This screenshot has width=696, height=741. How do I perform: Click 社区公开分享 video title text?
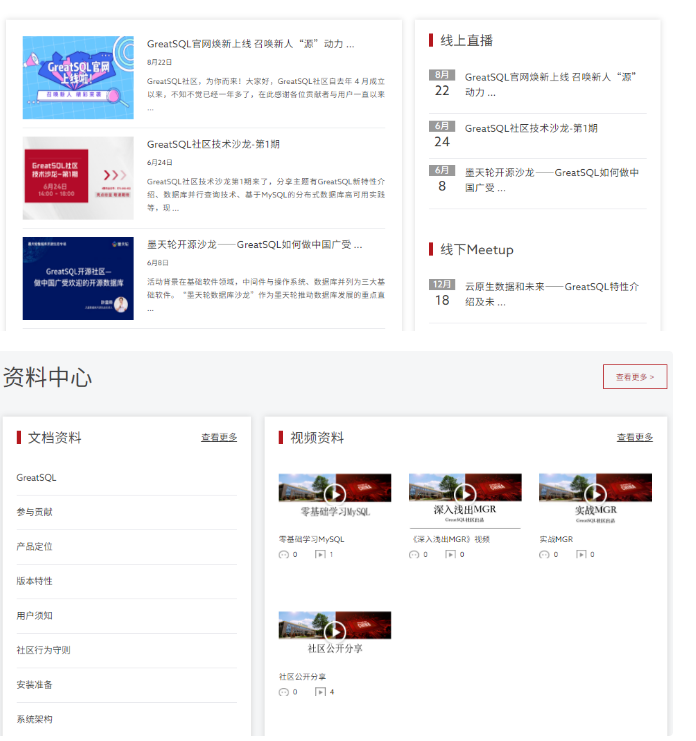[302, 677]
